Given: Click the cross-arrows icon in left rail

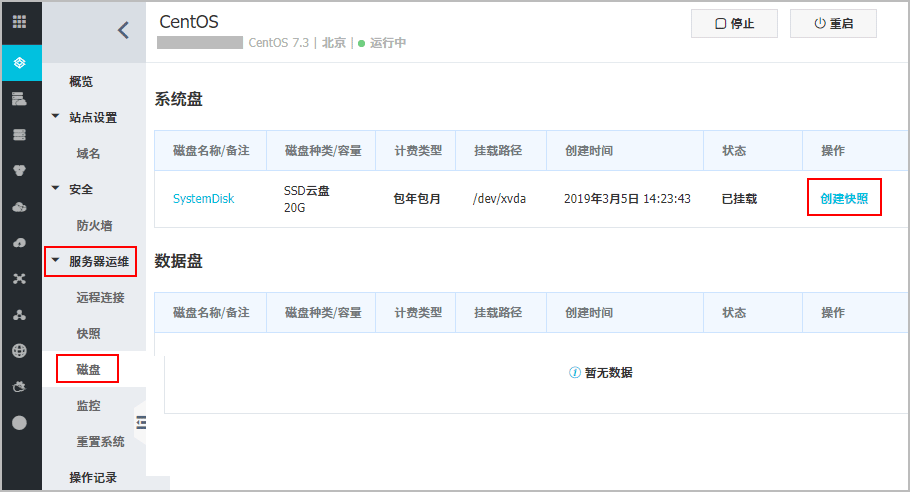Looking at the screenshot, I should pyautogui.click(x=20, y=278).
